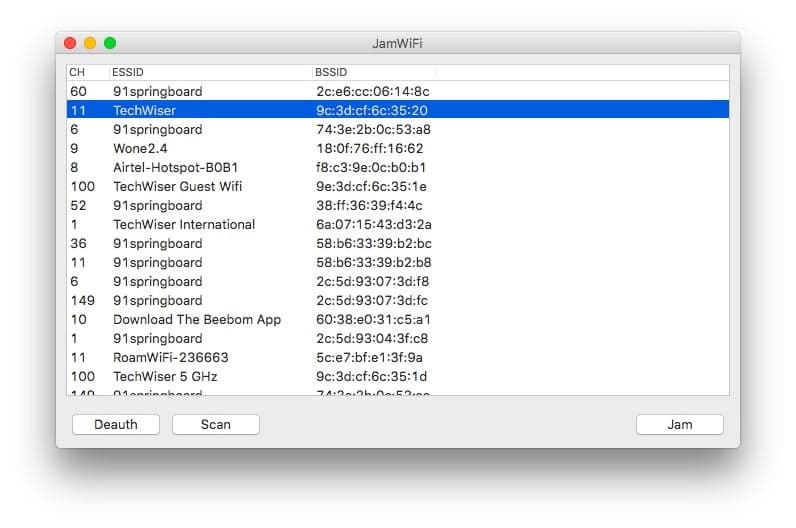Select row with BSSID 74:3e:2b:0c:53:a8
The image size is (796, 528).
click(398, 129)
